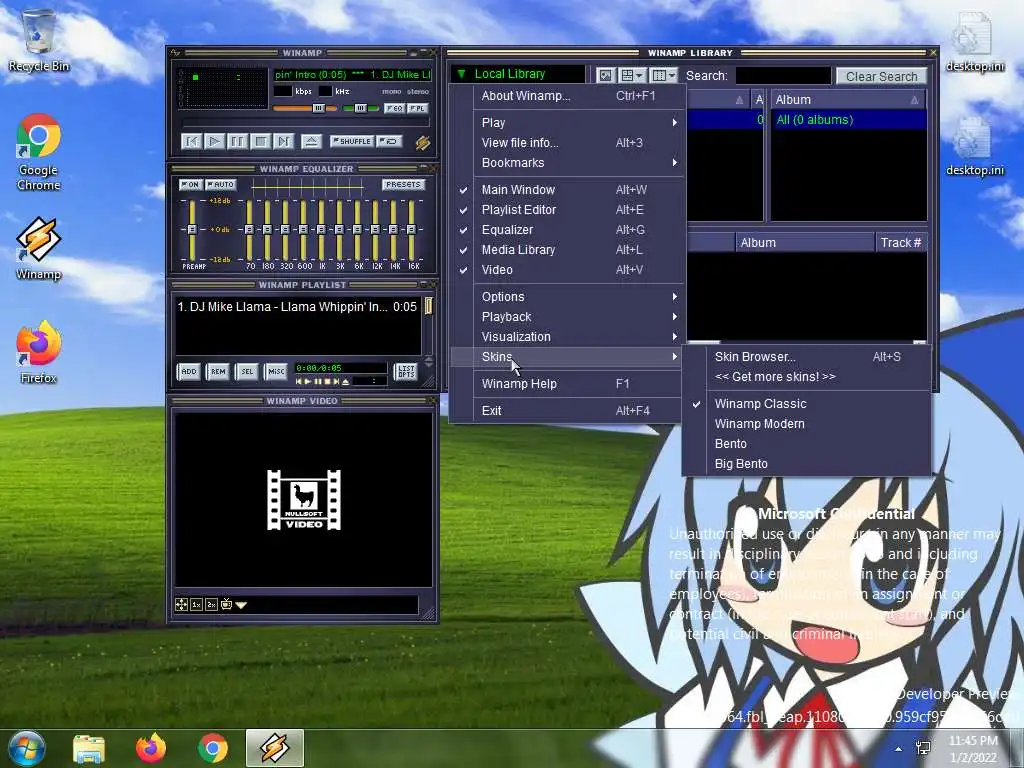Open the playlist LIST OPTS menu button
The height and width of the screenshot is (768, 1024).
[406, 372]
